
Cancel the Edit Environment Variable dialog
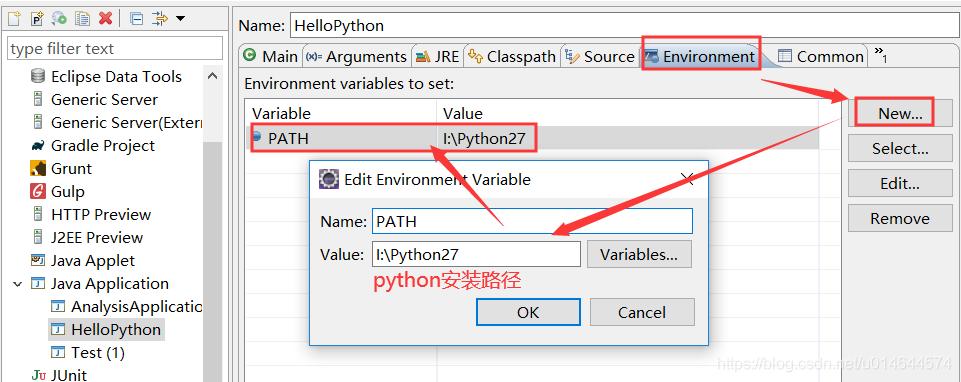tap(642, 312)
